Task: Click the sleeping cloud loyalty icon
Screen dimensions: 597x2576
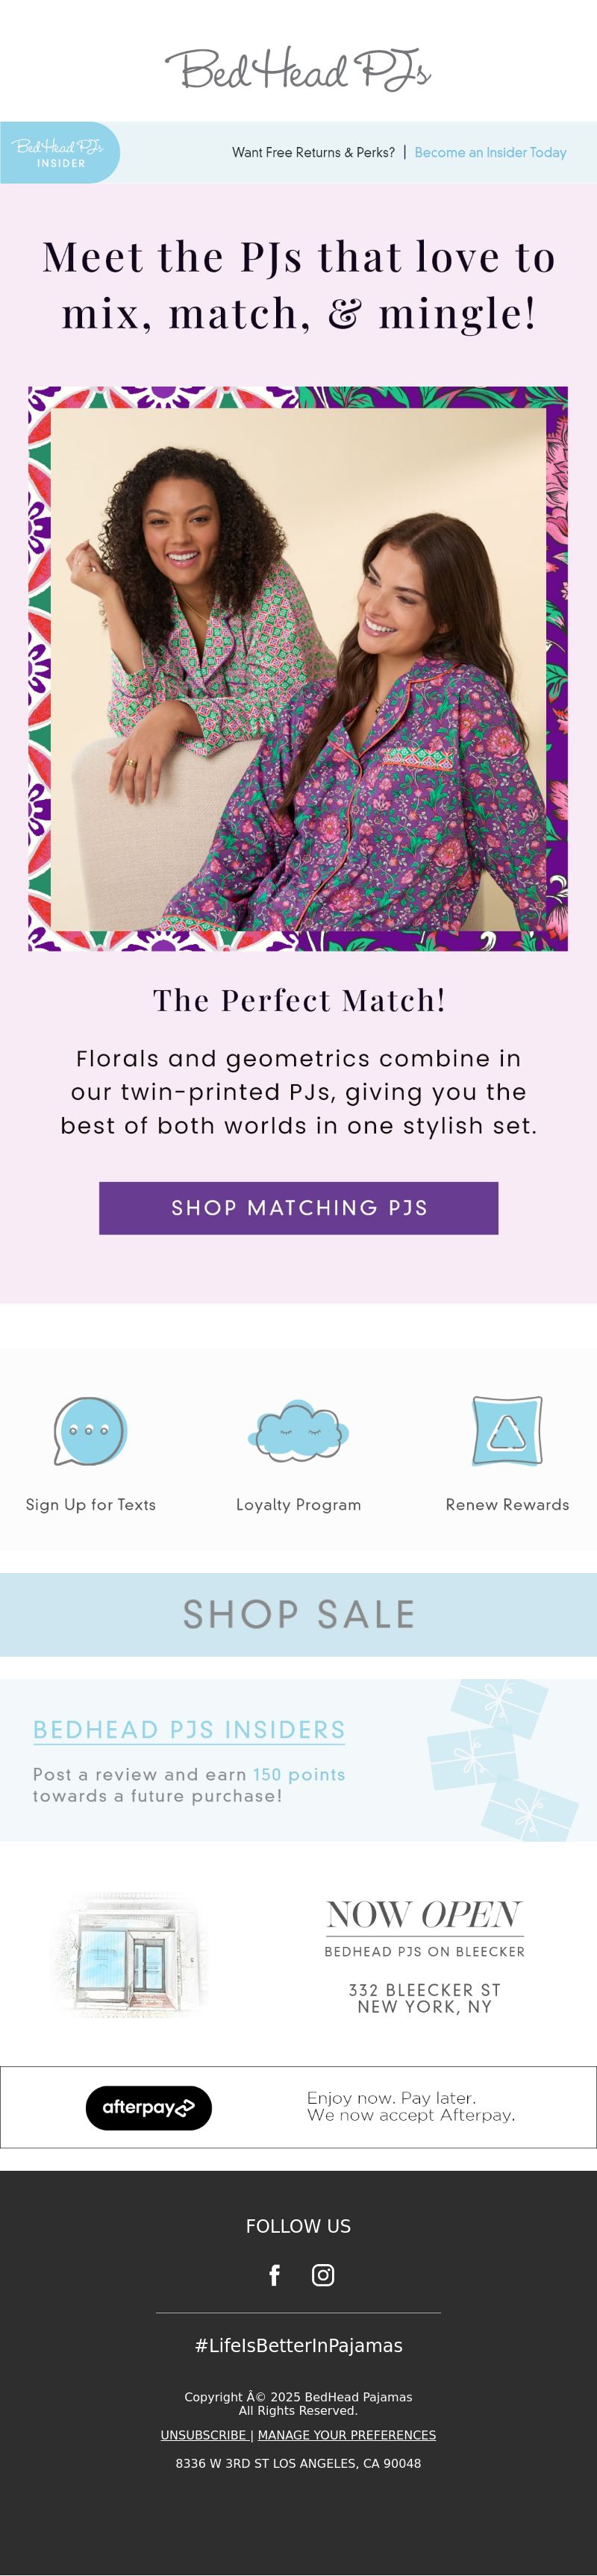Action: click(x=298, y=1431)
